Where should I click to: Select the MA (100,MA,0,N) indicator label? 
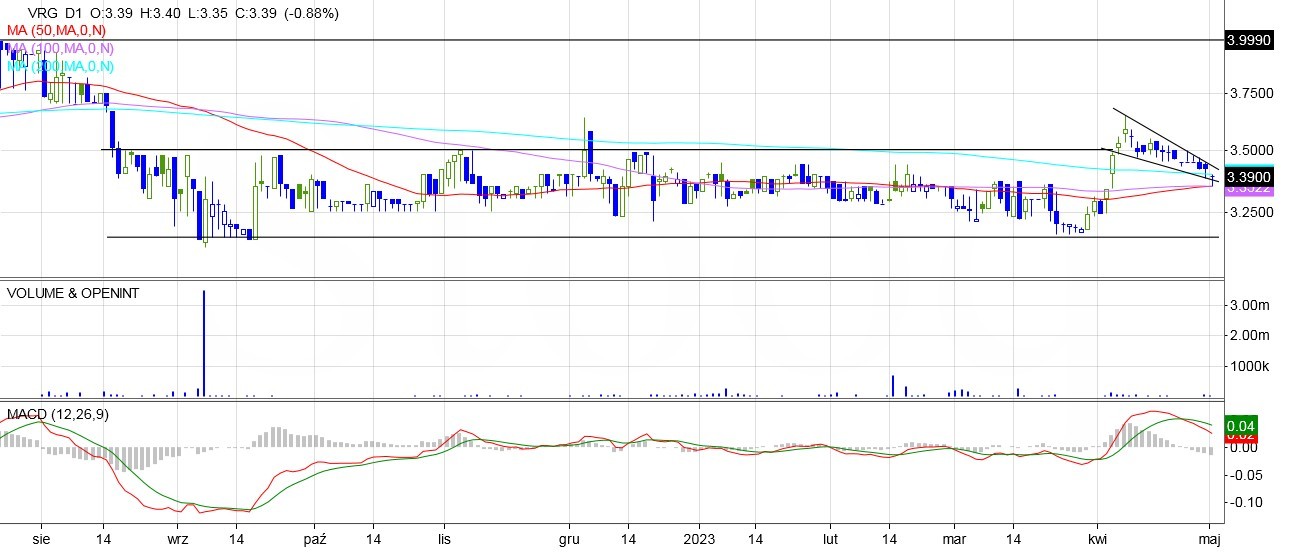(x=60, y=48)
